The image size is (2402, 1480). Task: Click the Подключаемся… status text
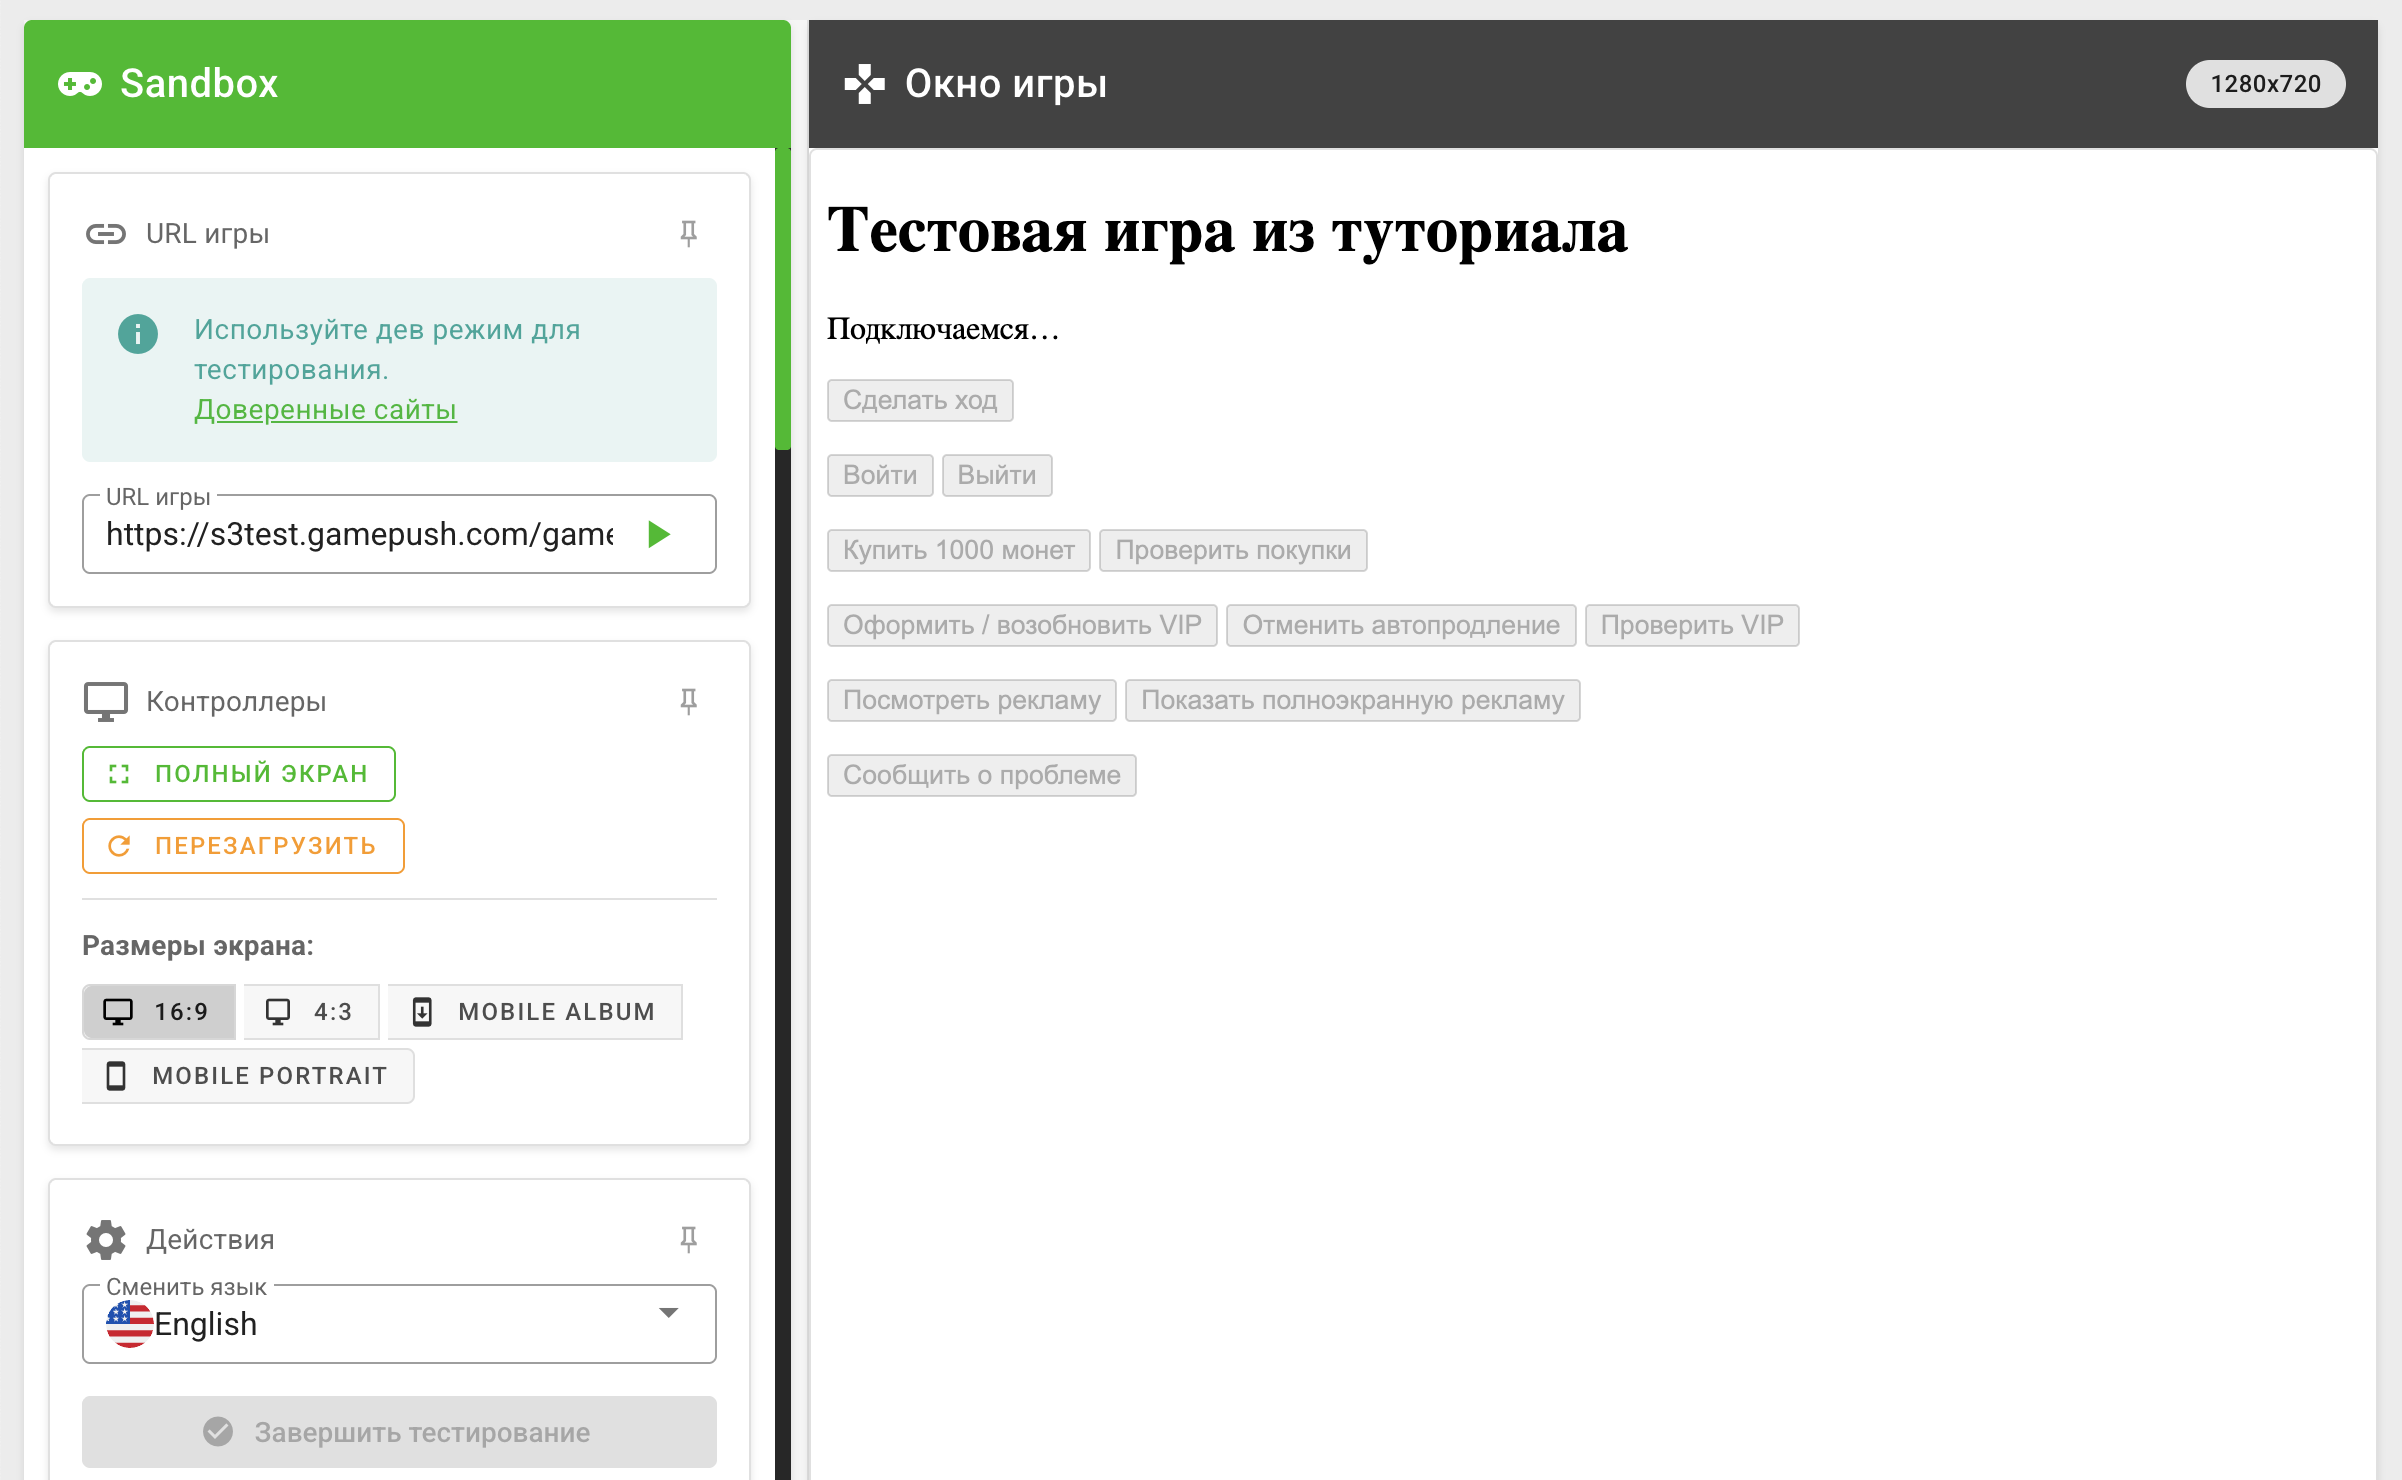pyautogui.click(x=943, y=329)
